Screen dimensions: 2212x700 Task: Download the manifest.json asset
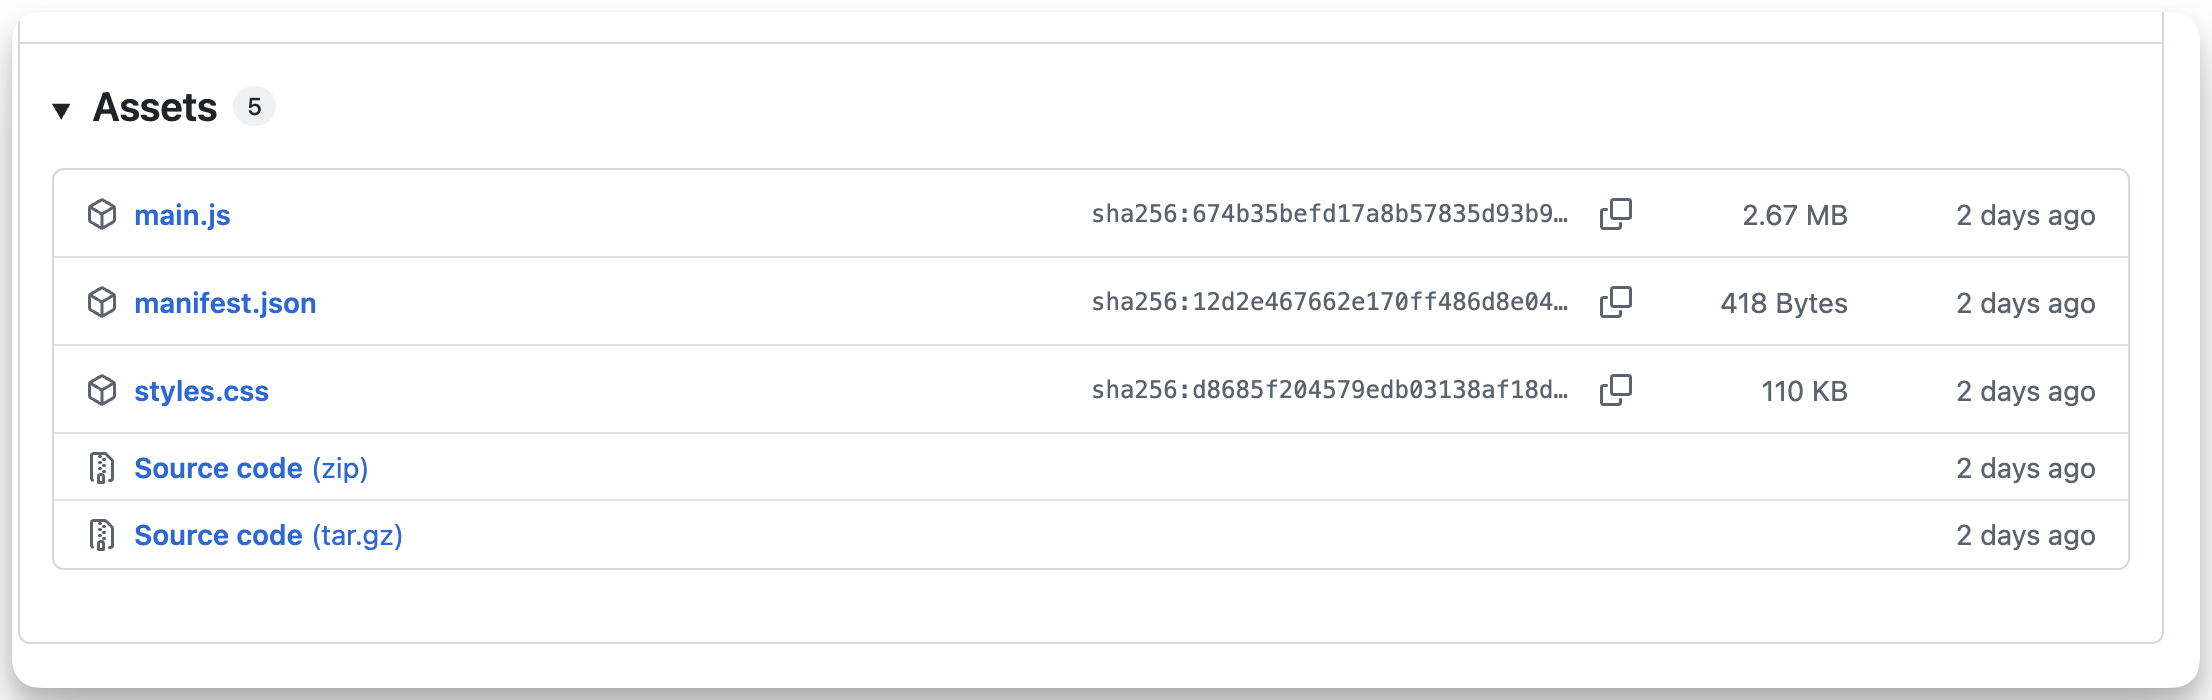(x=225, y=303)
